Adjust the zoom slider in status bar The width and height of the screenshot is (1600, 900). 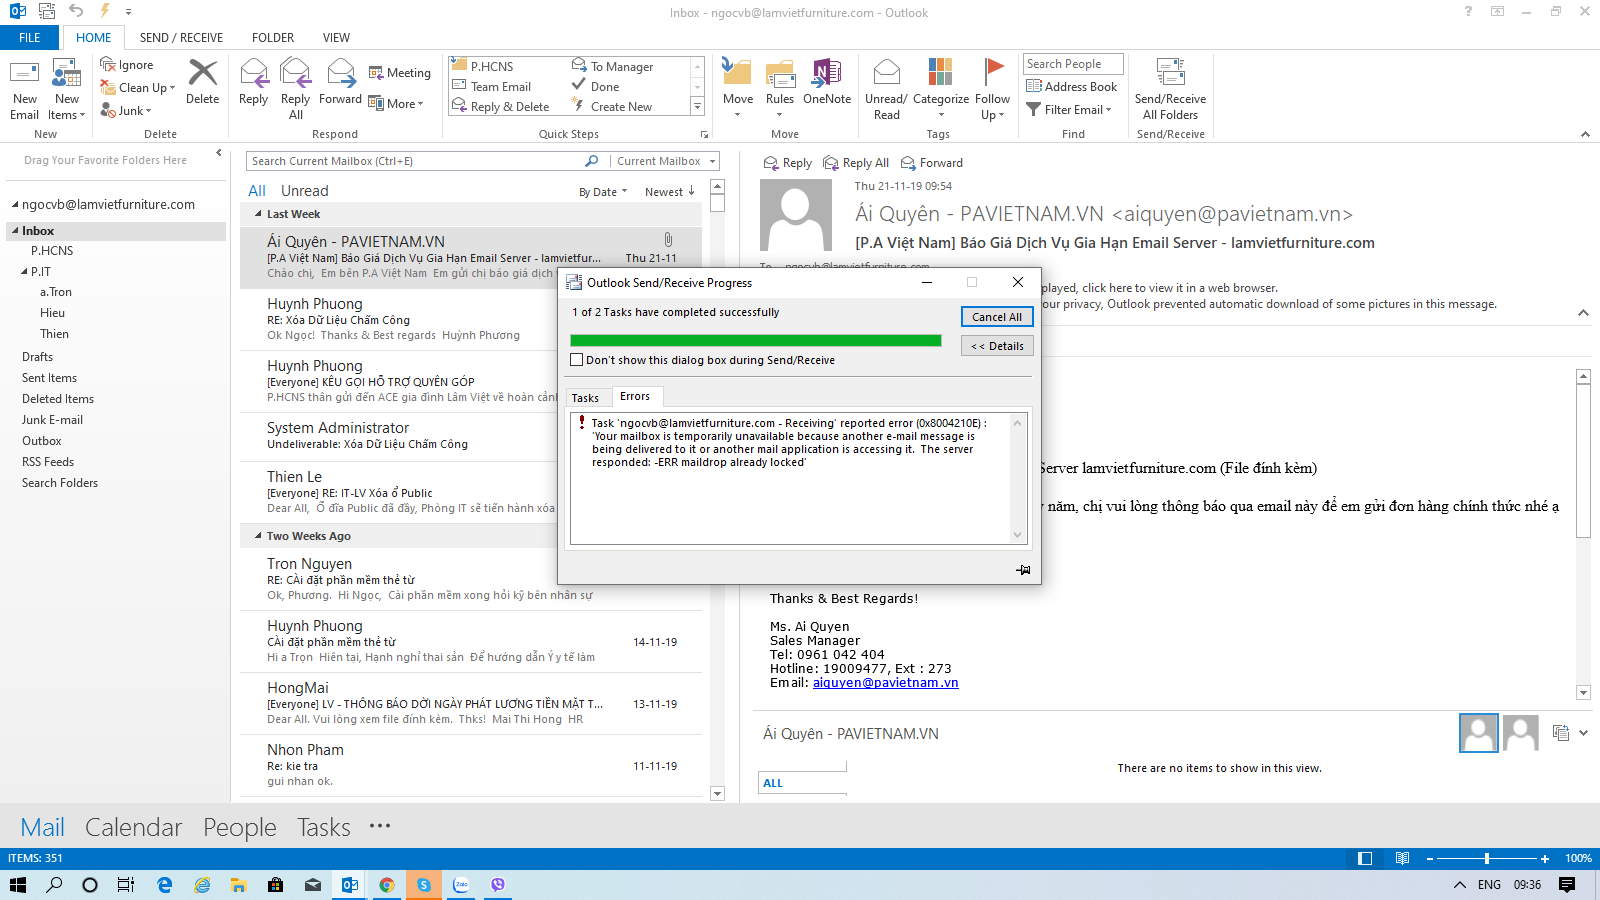coord(1487,858)
